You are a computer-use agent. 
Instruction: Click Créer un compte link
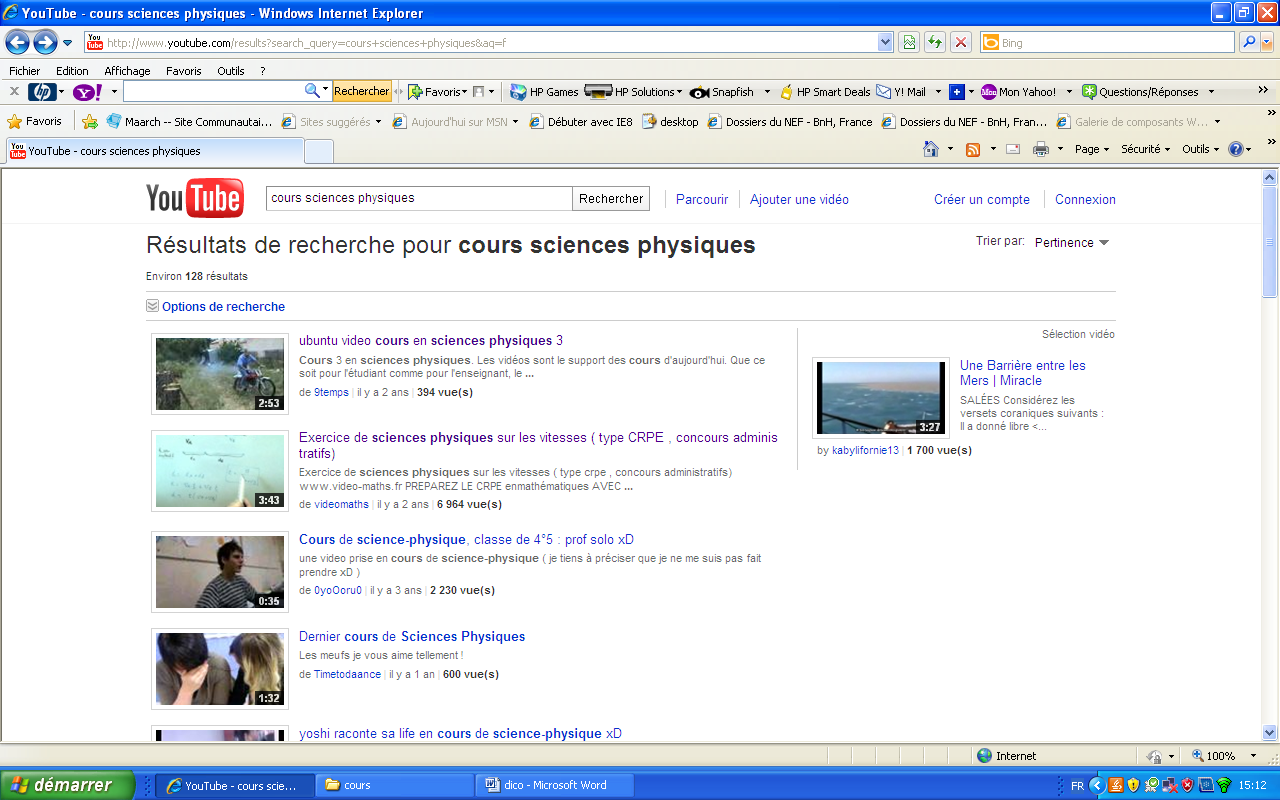[982, 200]
